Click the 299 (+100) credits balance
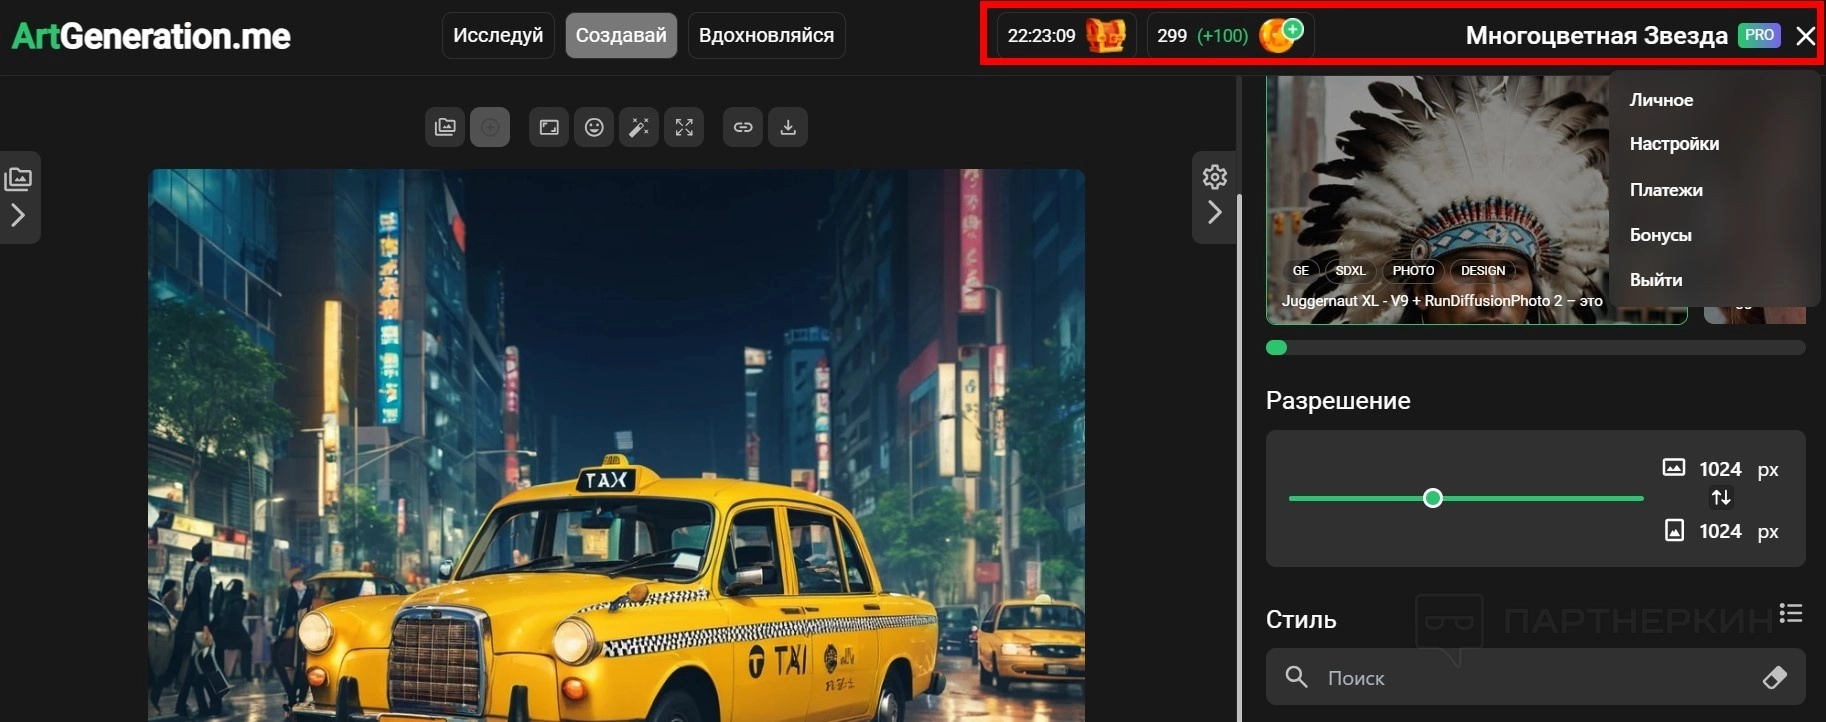Image resolution: width=1826 pixels, height=722 pixels. click(x=1202, y=36)
